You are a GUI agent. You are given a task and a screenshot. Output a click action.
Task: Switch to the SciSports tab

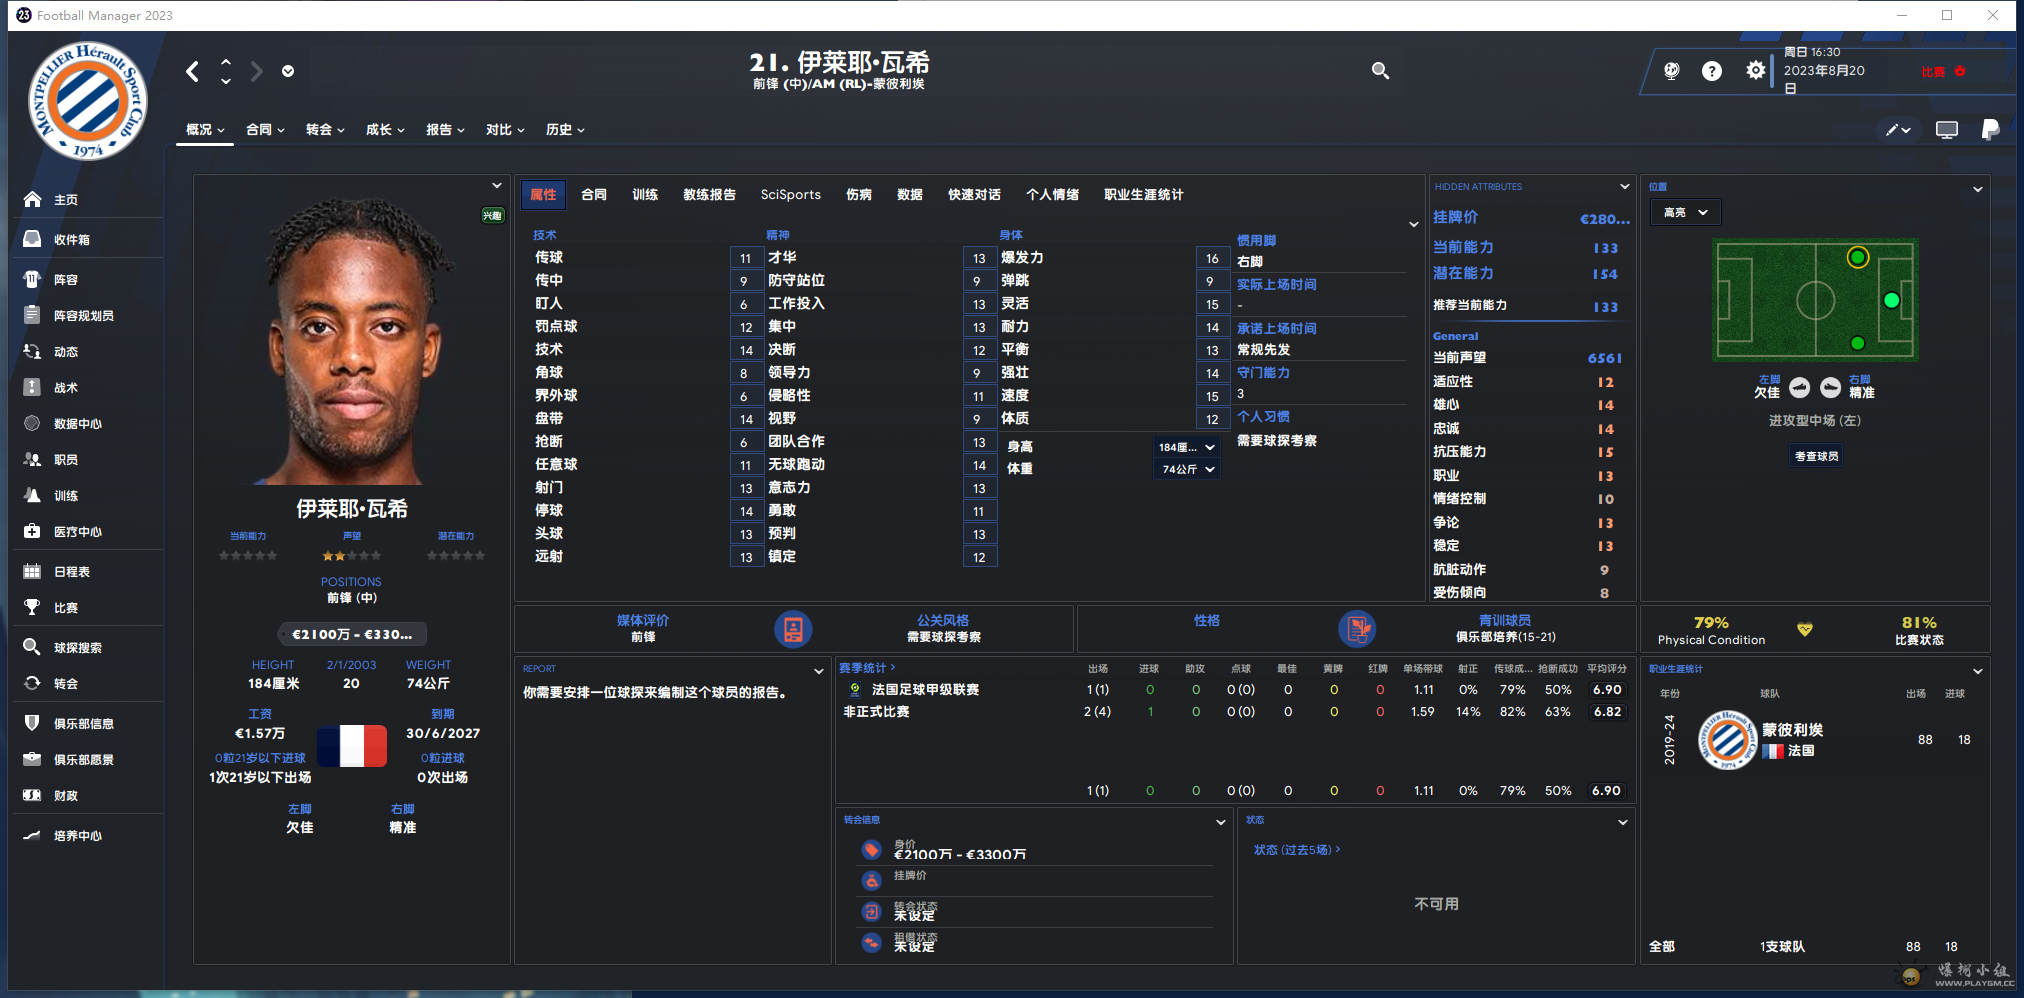pos(790,195)
